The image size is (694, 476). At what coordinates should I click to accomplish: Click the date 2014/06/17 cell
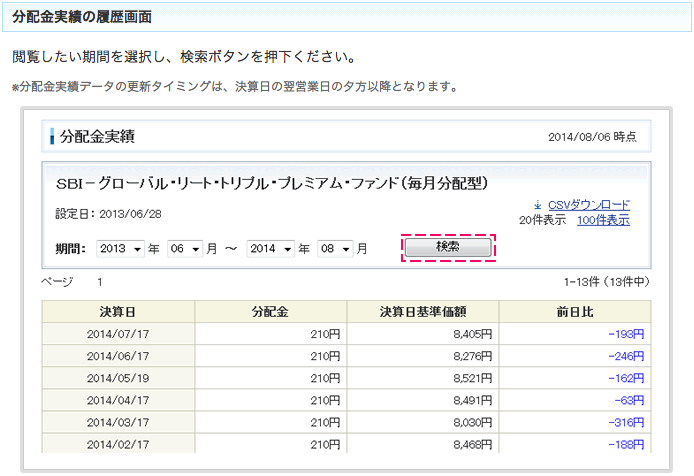coord(118,356)
